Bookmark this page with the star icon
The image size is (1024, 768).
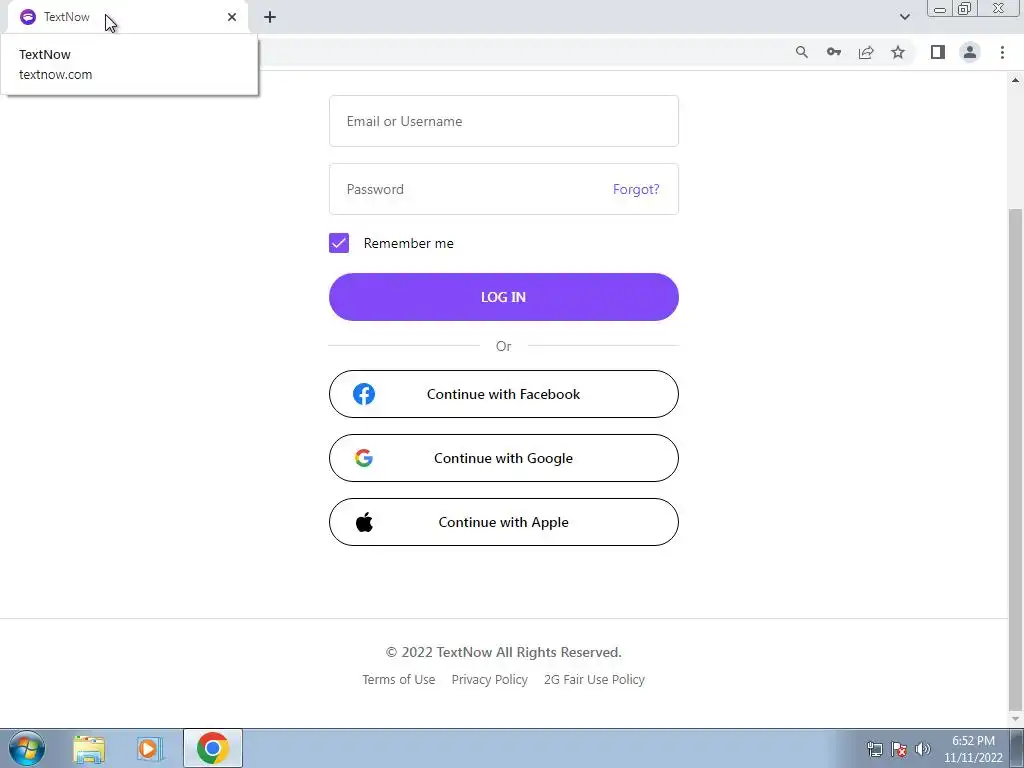898,52
